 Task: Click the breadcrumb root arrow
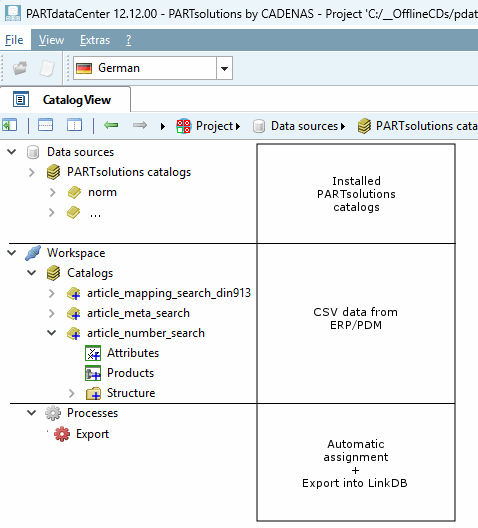(x=163, y=127)
